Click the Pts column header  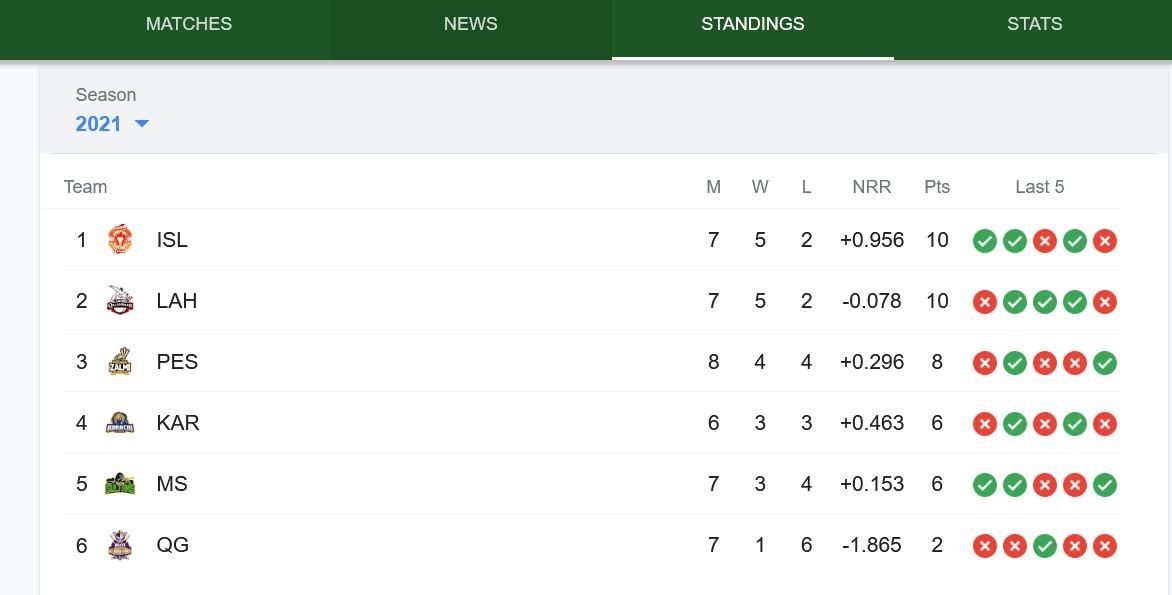click(x=937, y=187)
